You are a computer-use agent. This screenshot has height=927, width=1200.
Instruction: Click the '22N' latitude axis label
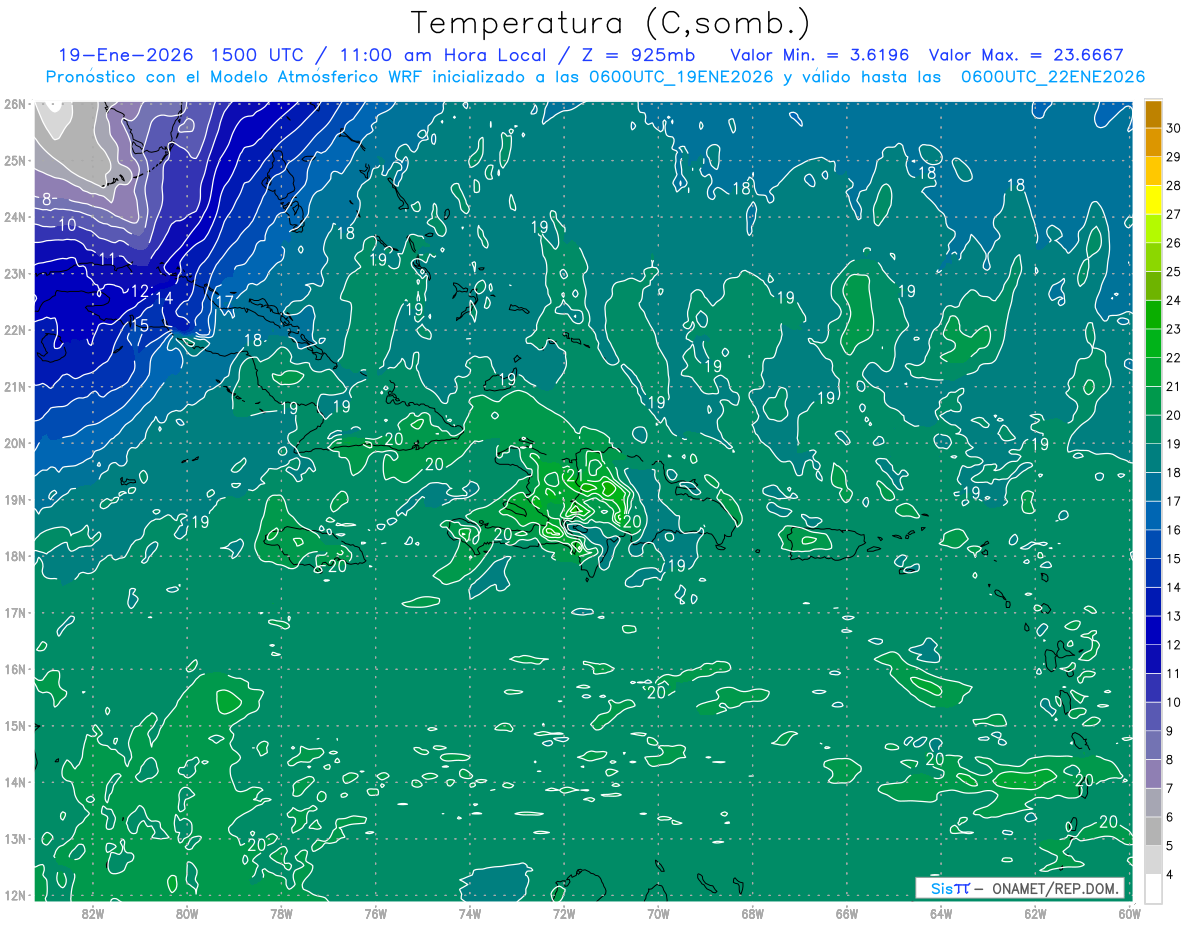pyautogui.click(x=14, y=330)
